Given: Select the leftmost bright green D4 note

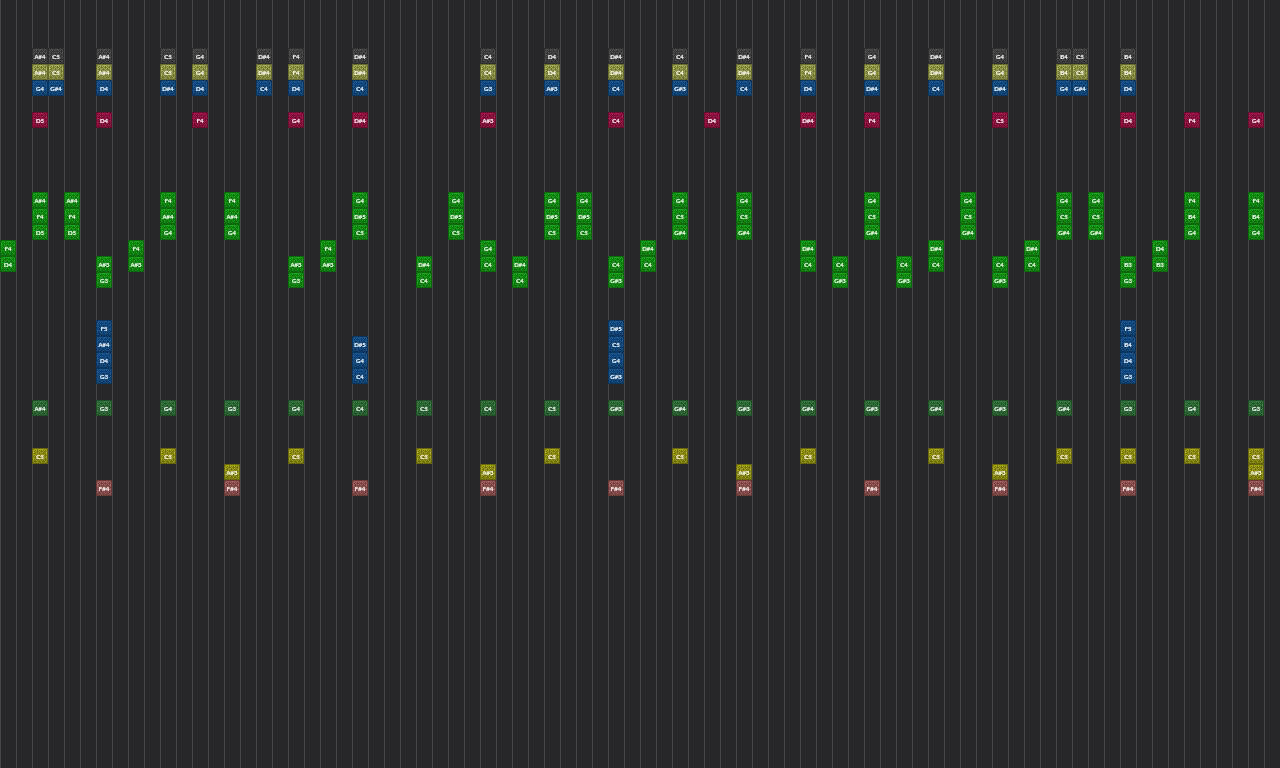Looking at the screenshot, I should coord(8,265).
